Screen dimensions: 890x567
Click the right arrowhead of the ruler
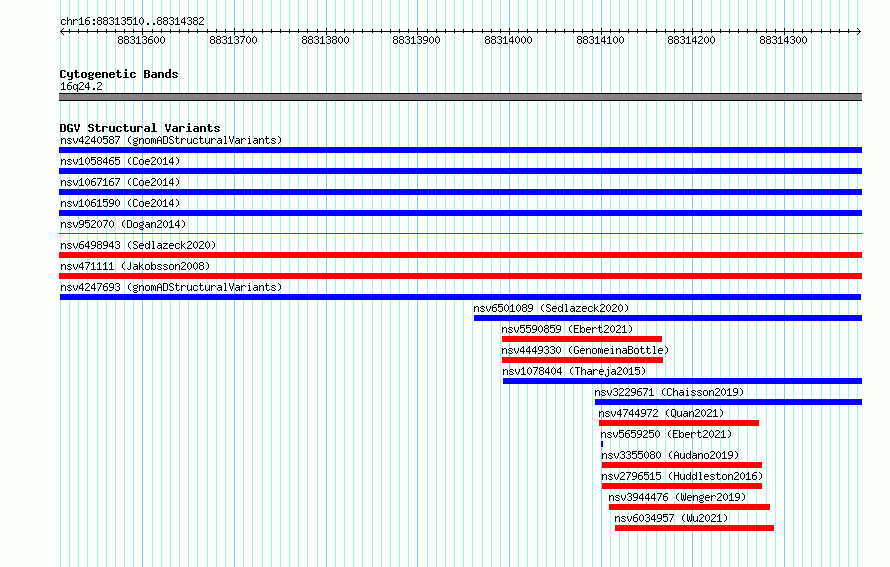click(x=859, y=31)
